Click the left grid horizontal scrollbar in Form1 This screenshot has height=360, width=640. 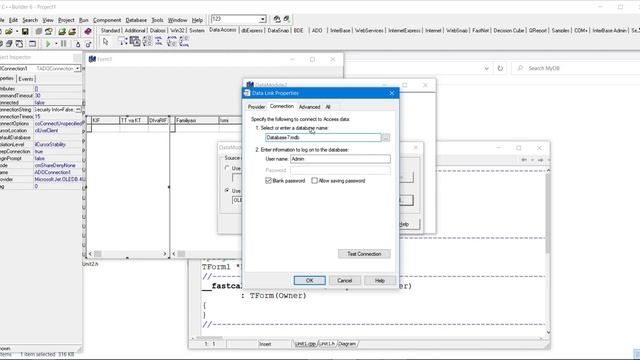(x=127, y=253)
